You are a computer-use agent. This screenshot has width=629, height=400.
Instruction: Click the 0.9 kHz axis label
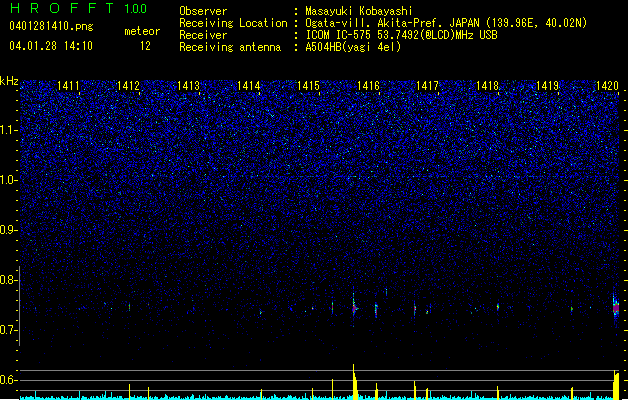click(9, 230)
